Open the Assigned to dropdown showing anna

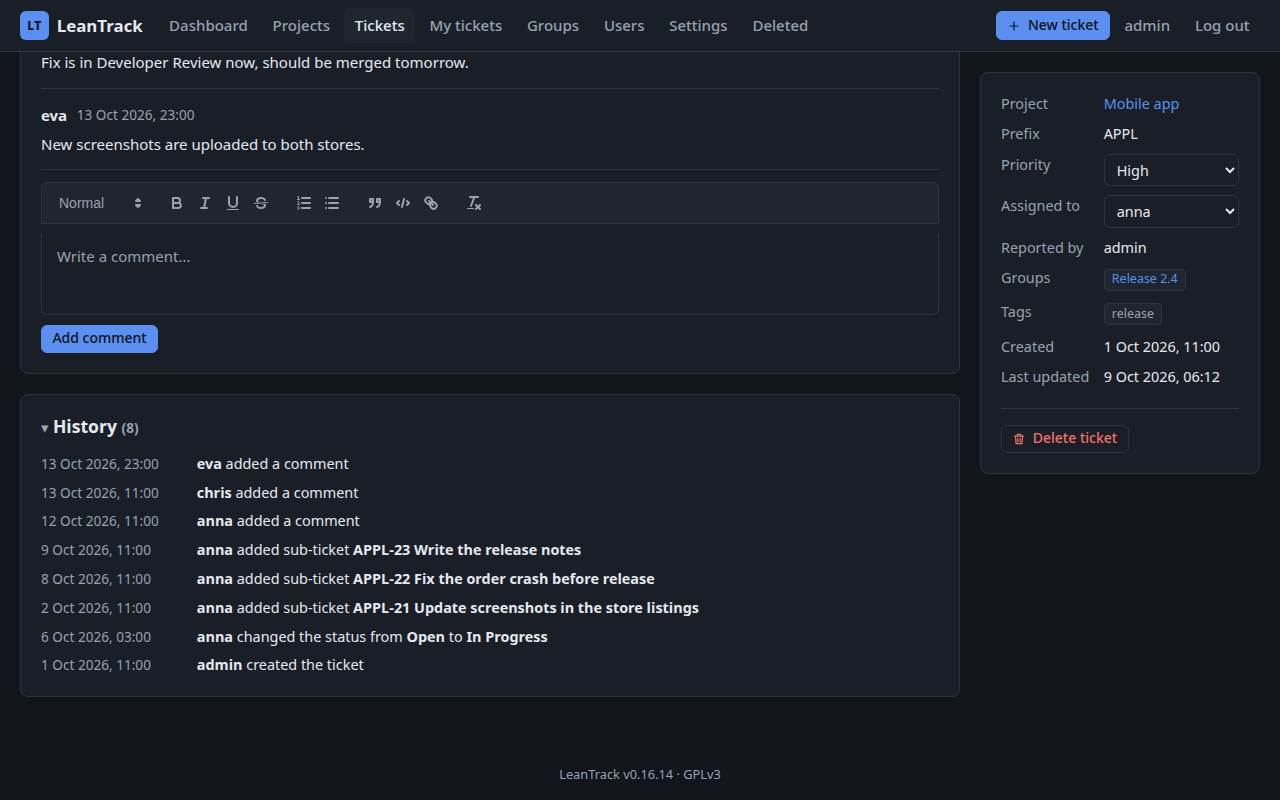coord(1171,211)
